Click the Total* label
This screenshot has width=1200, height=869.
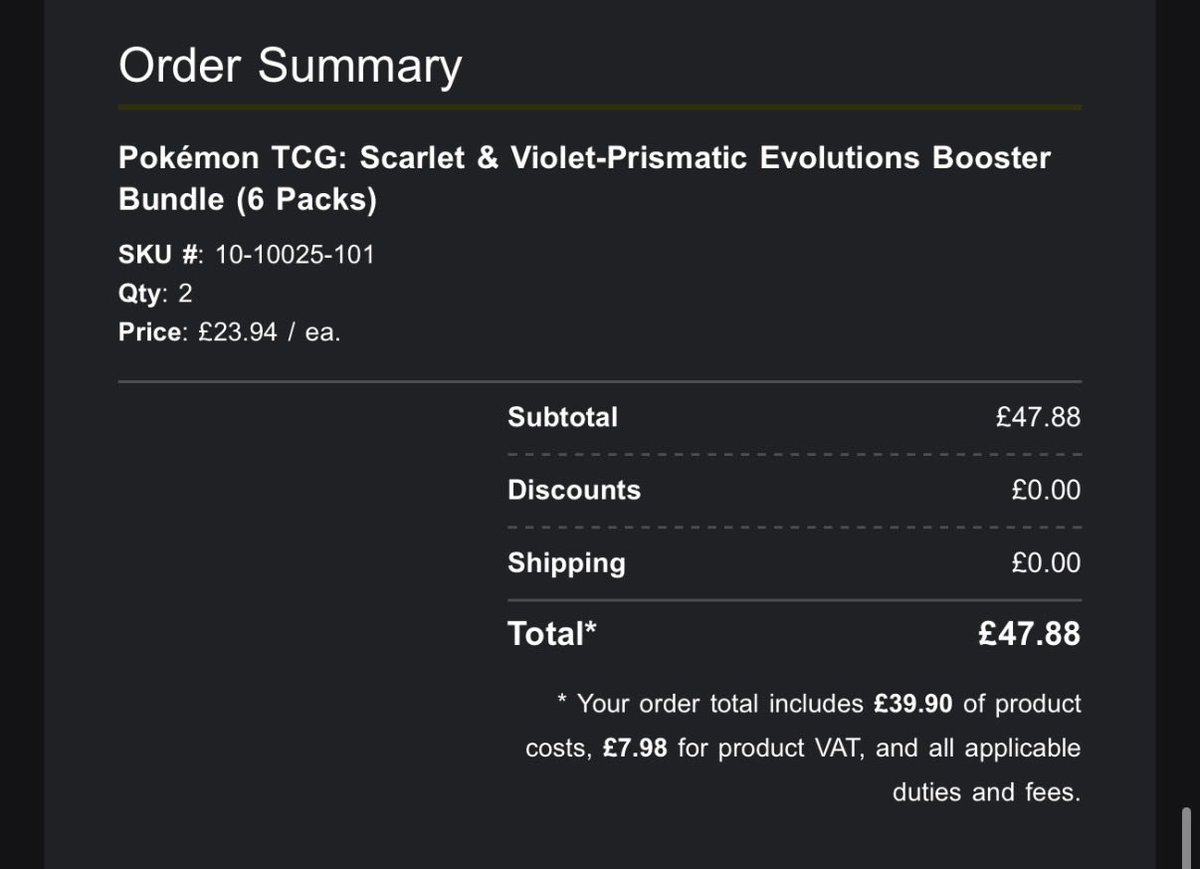coord(552,633)
